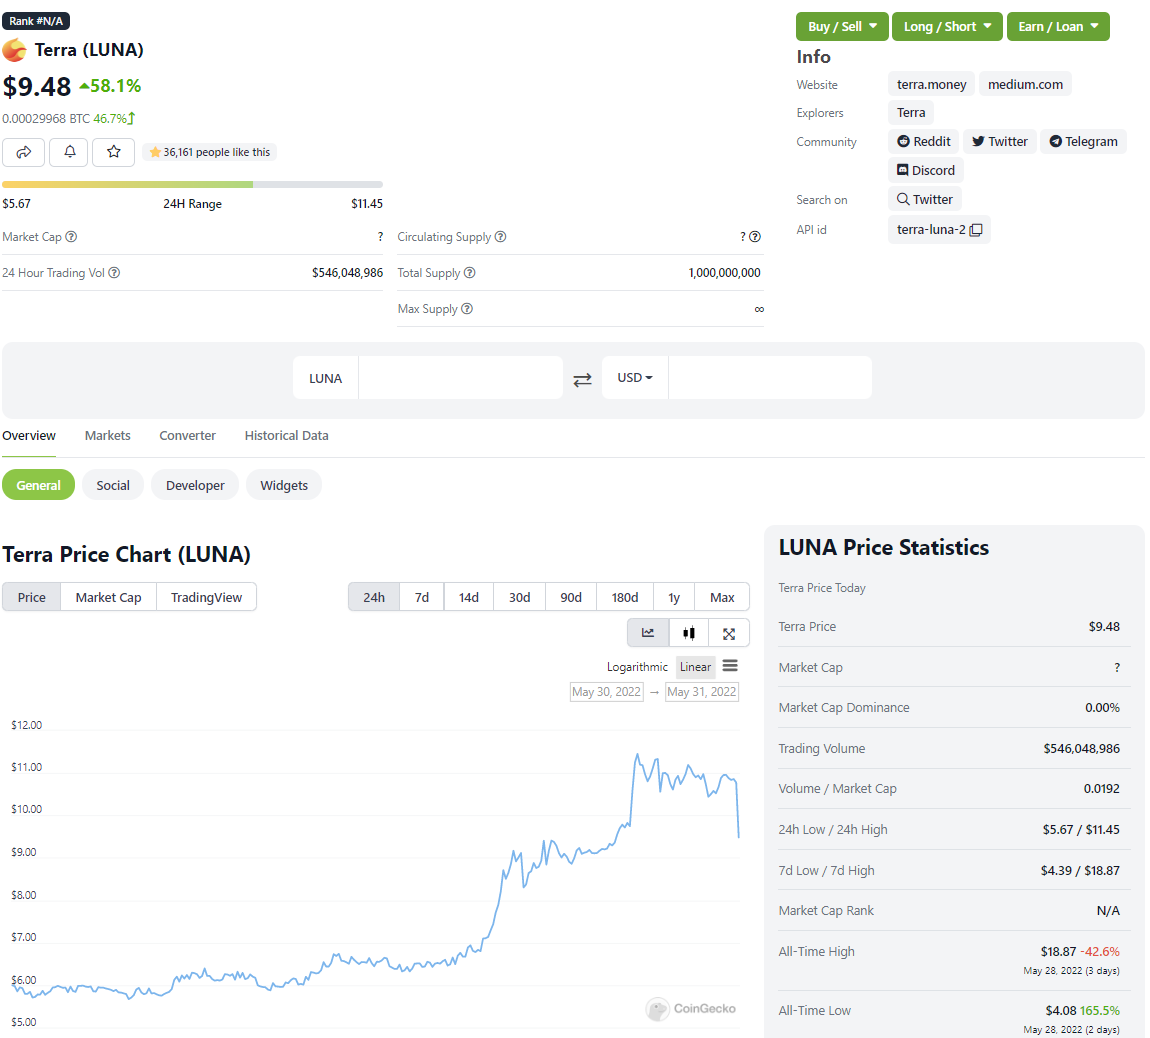Open the Terra explorer link
Screen dimensions: 1150x1038
pyautogui.click(x=911, y=113)
